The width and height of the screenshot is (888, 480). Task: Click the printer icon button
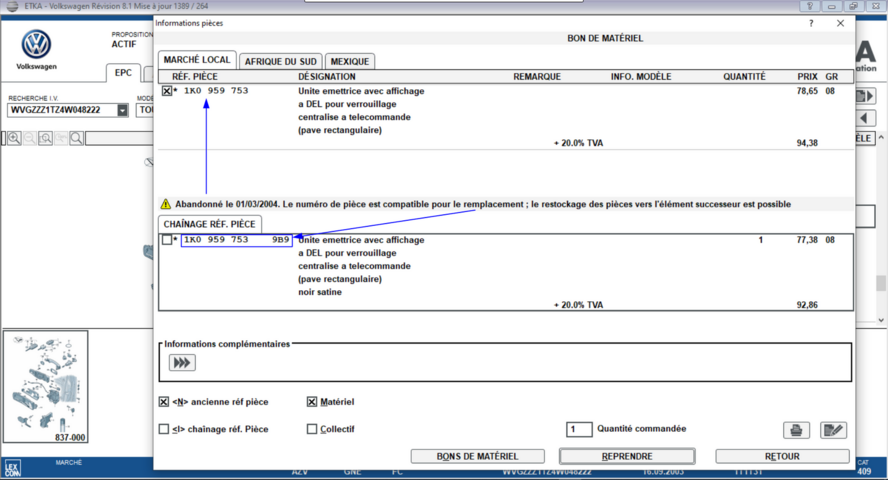coord(796,430)
